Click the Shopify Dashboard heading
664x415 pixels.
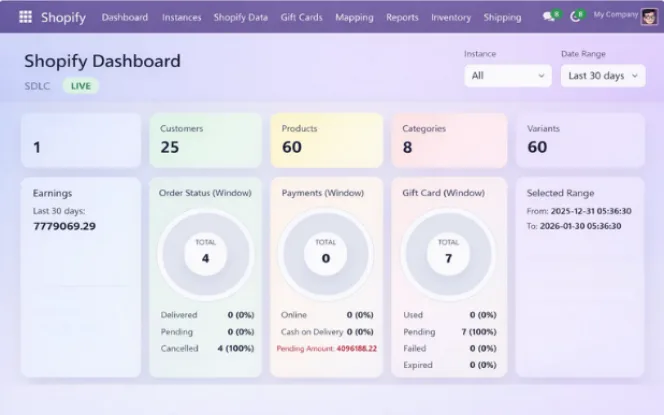coord(102,61)
